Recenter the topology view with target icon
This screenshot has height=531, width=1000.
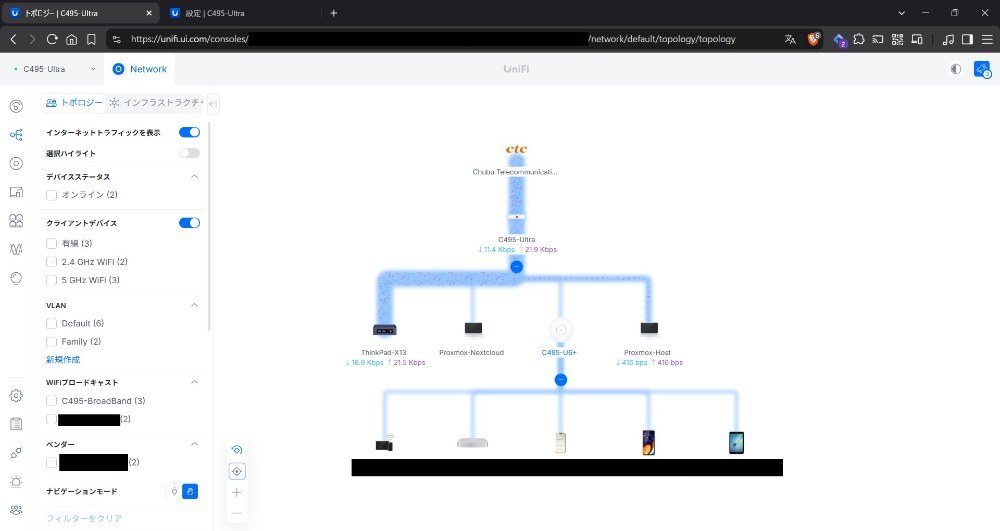click(x=237, y=471)
